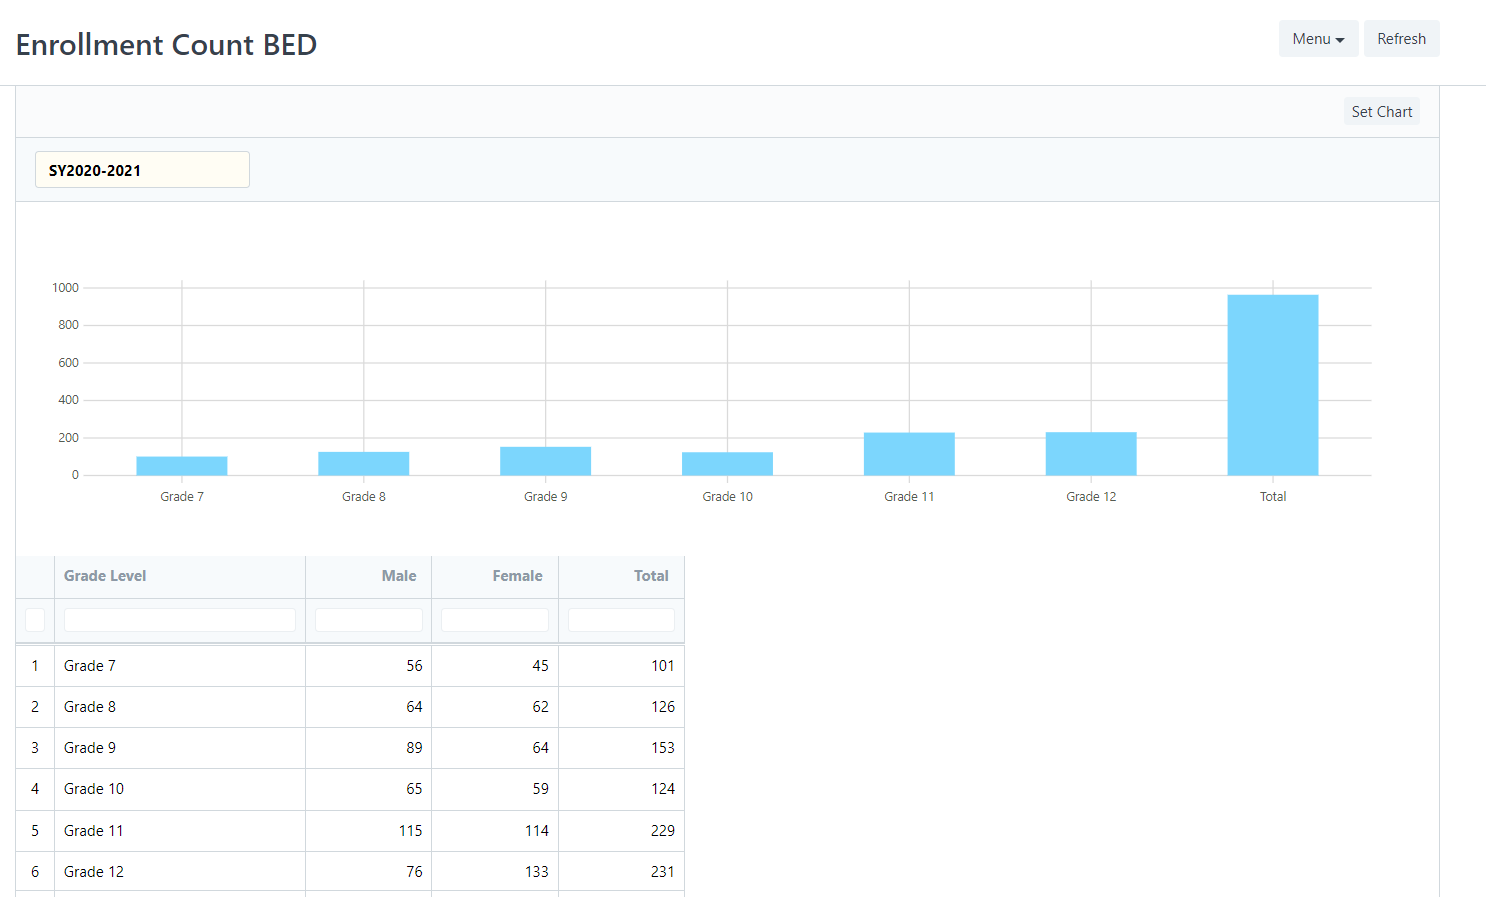Sort table by the Male column

pos(398,576)
